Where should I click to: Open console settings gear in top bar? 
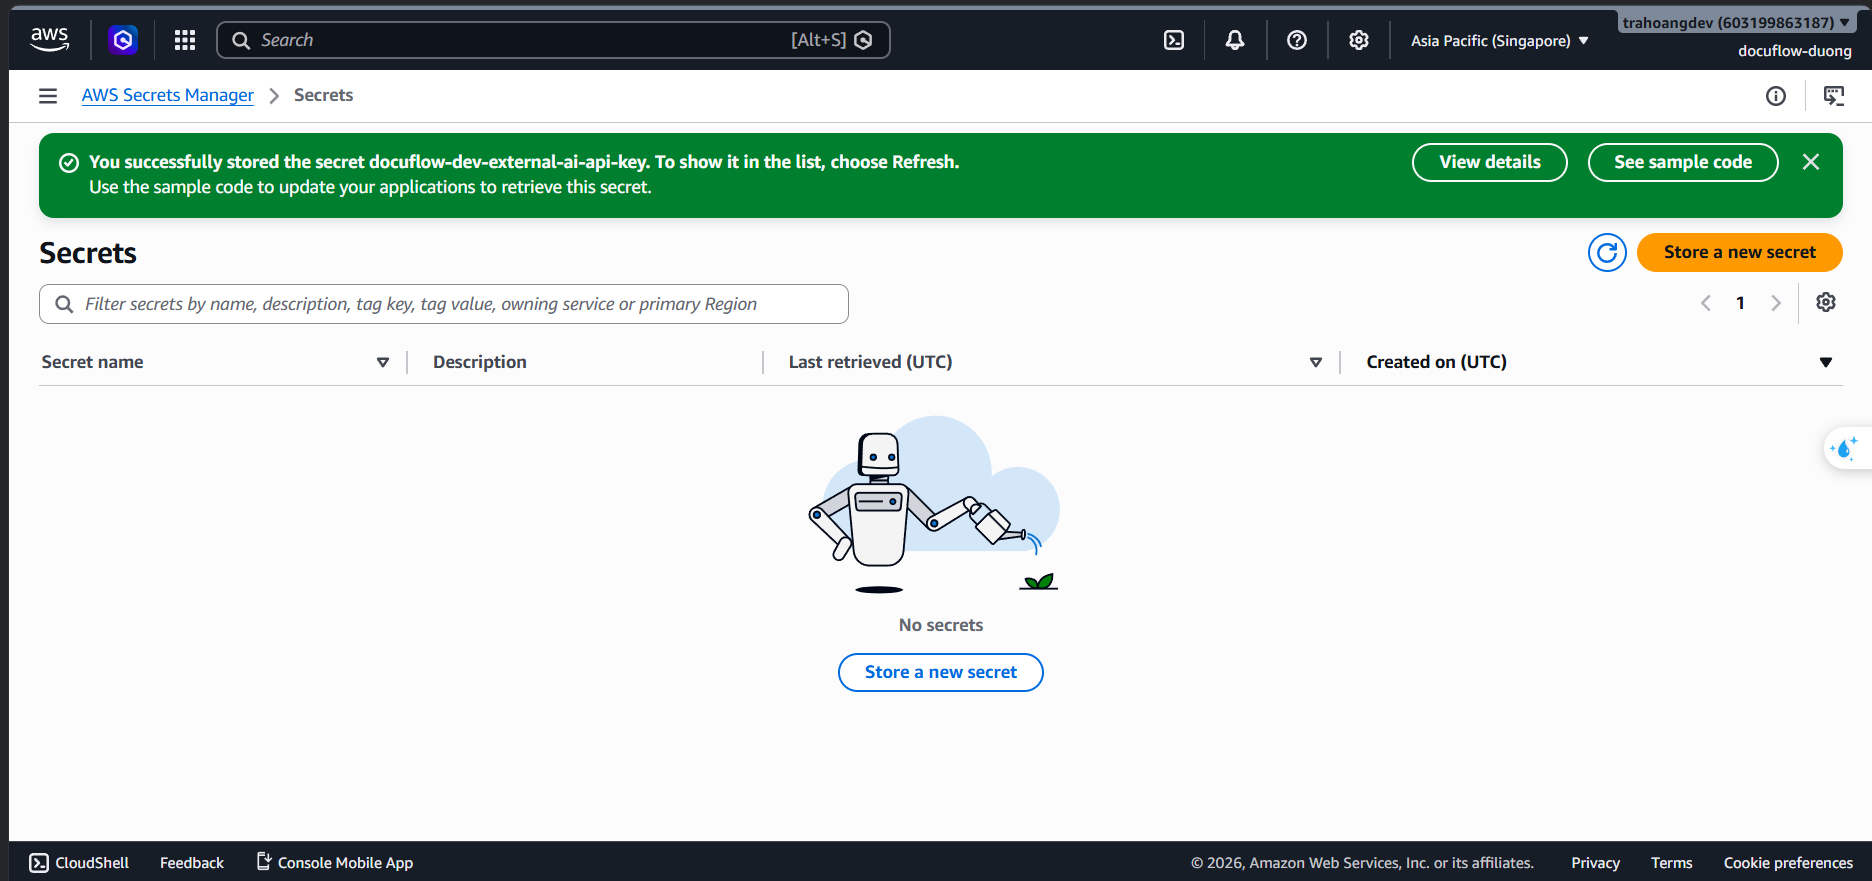[1358, 40]
